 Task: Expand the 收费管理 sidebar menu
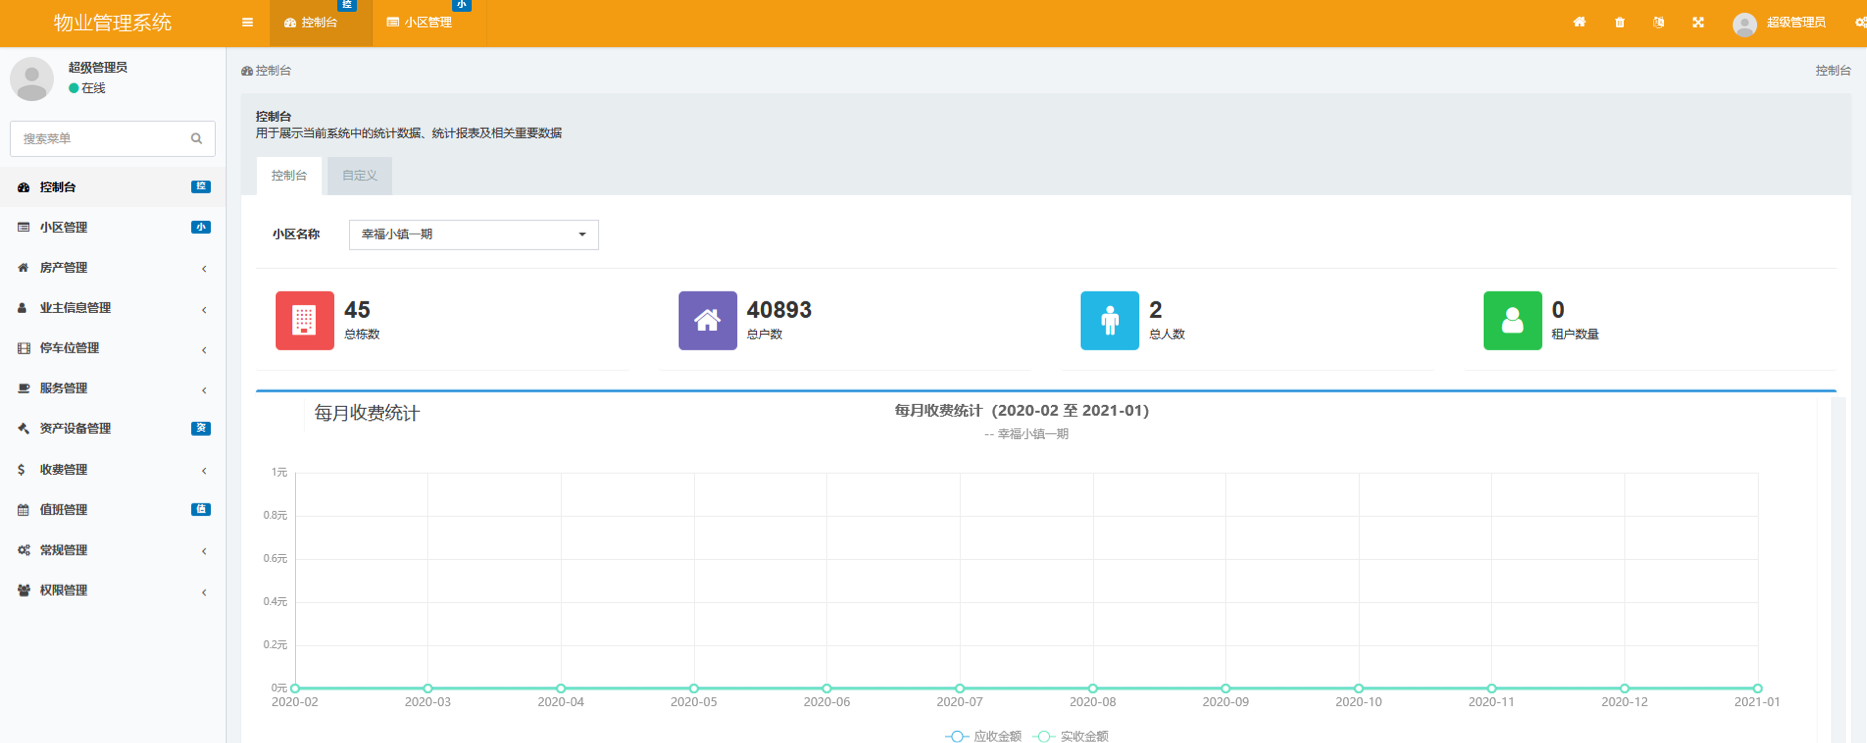tap(112, 469)
